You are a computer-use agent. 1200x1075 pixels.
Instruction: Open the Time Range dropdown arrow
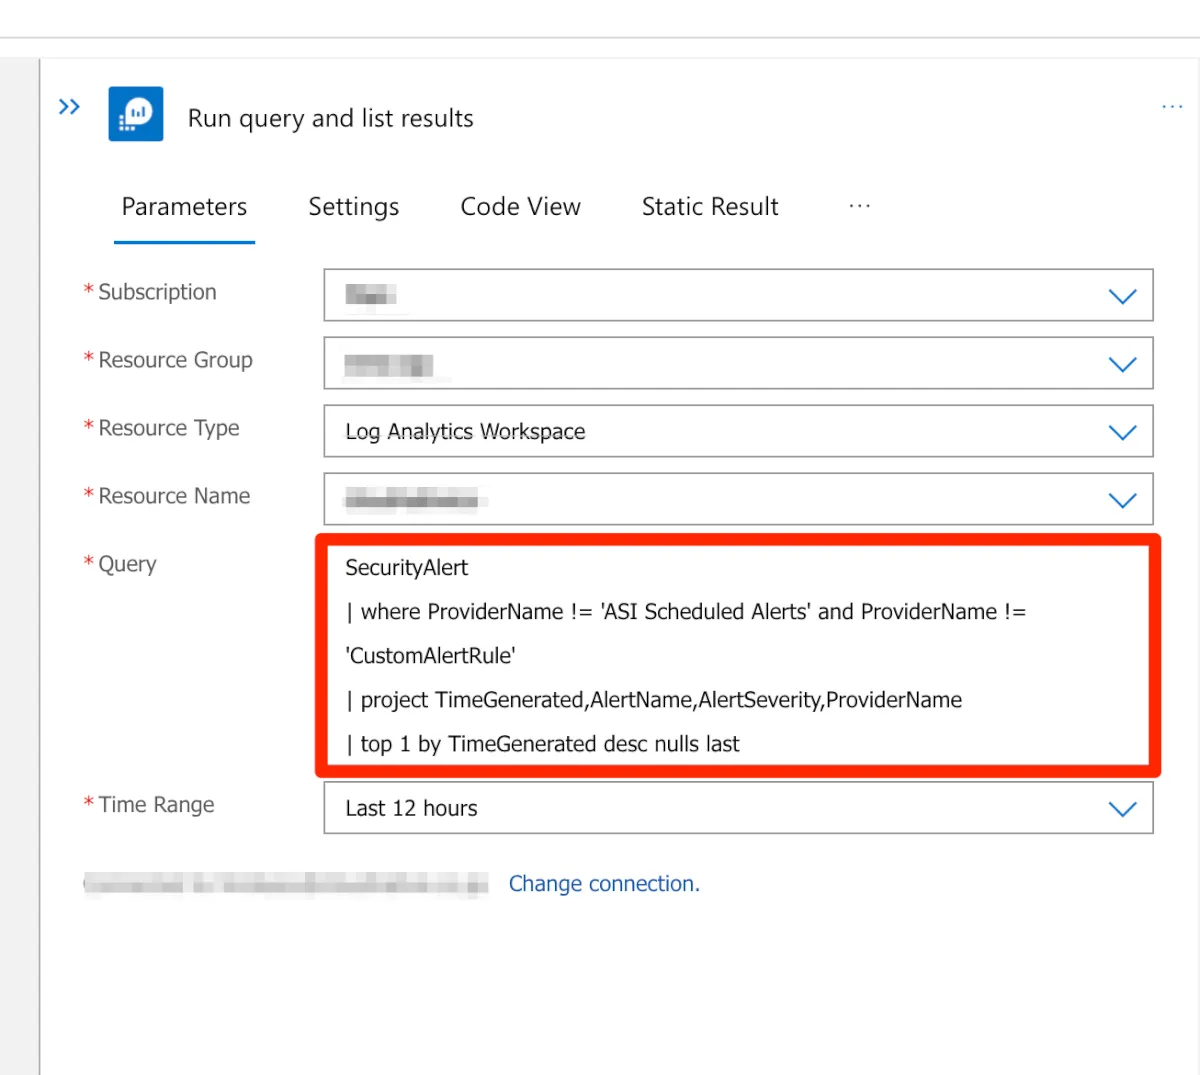coord(1122,809)
